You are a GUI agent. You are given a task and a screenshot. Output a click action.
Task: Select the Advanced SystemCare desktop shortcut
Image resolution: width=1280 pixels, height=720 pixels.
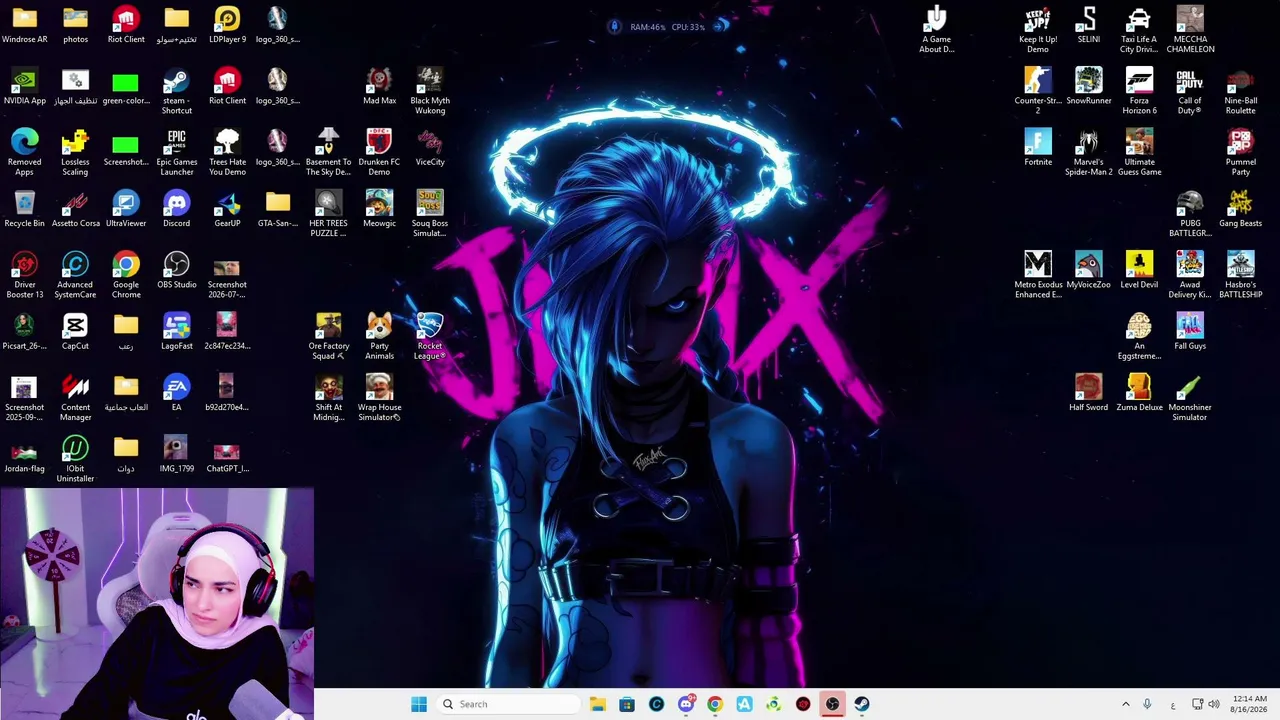(75, 275)
